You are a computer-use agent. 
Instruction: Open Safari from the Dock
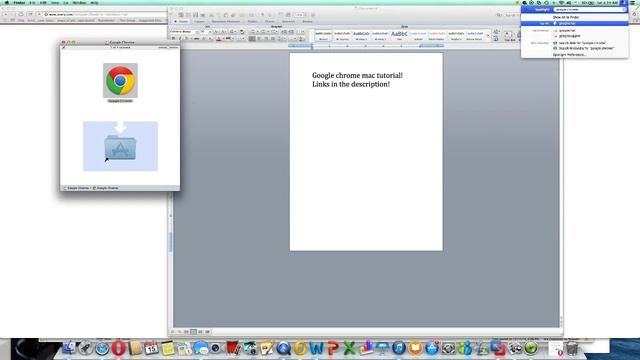pos(102,348)
